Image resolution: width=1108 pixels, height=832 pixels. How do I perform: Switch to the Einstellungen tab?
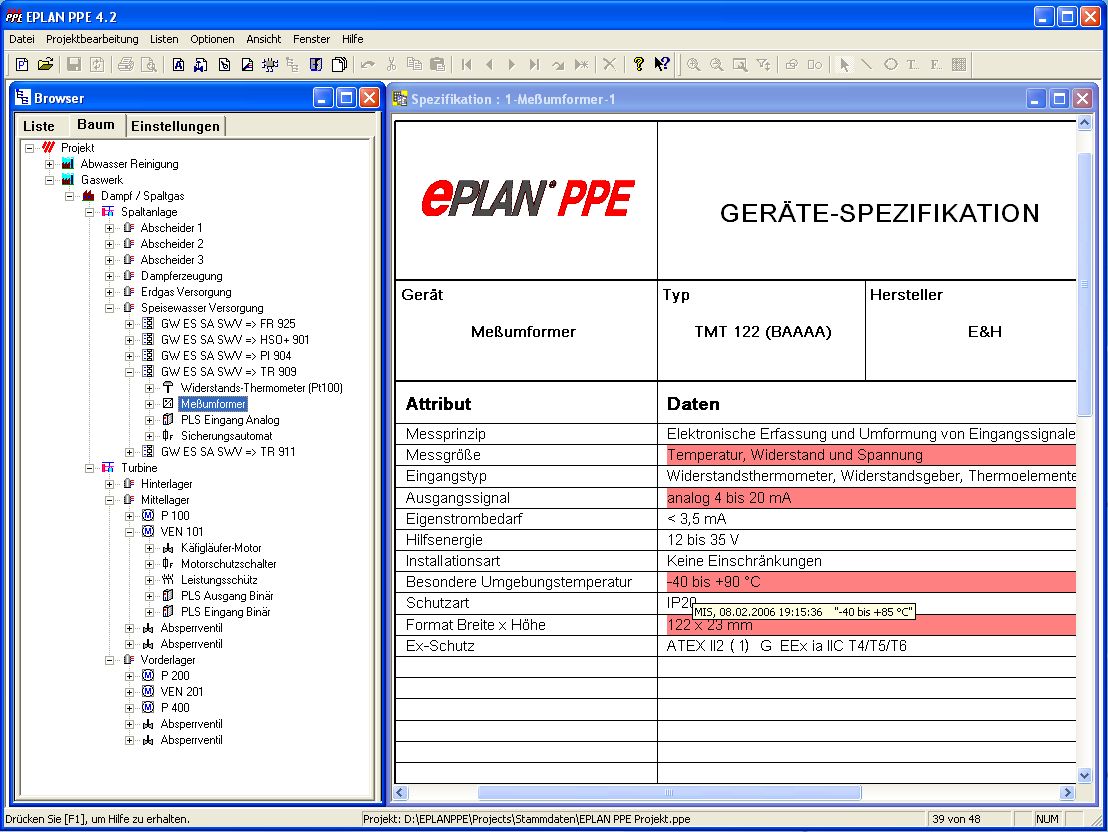pos(175,126)
